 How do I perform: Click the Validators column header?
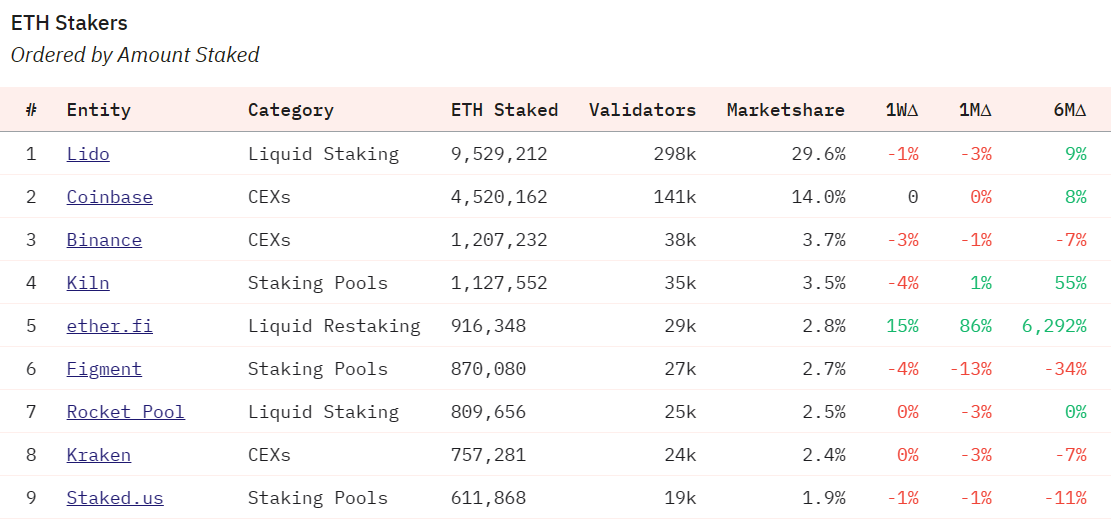click(x=642, y=110)
